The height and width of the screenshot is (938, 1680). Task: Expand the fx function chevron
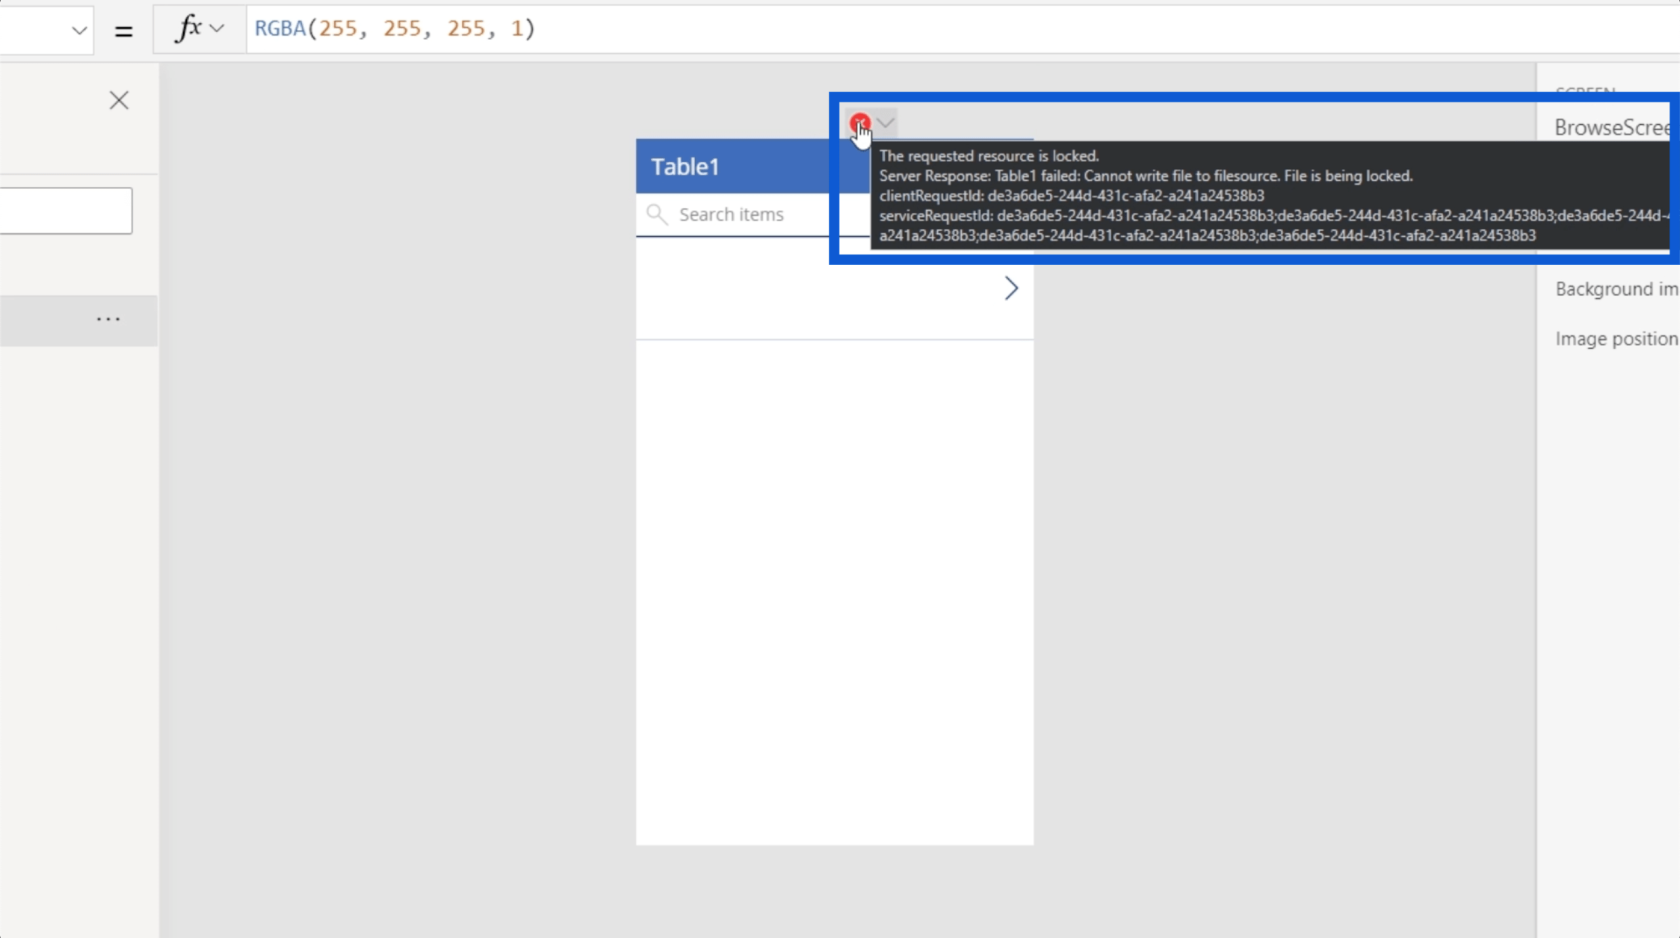pos(217,29)
